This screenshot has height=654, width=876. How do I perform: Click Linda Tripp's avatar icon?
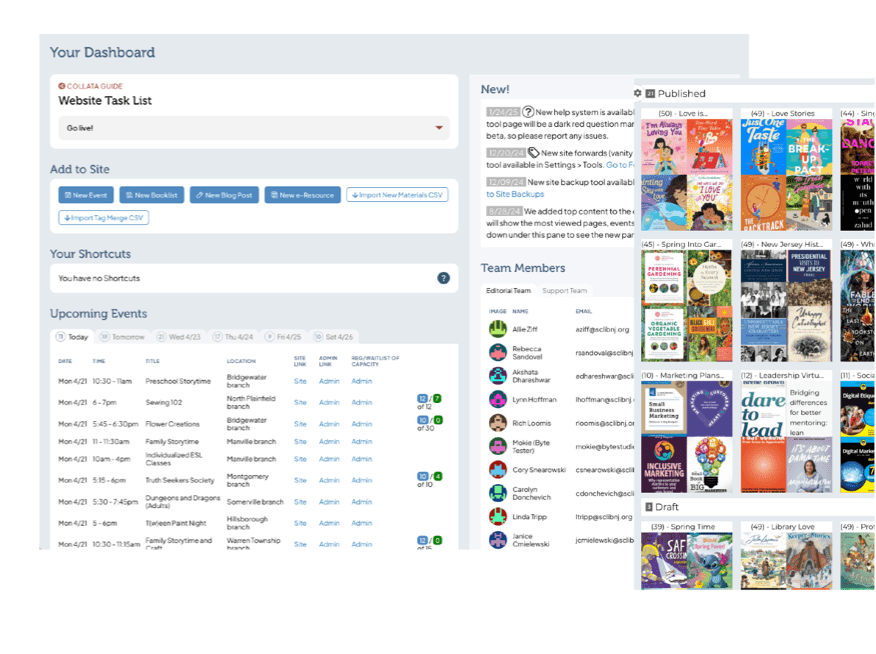pyautogui.click(x=497, y=516)
